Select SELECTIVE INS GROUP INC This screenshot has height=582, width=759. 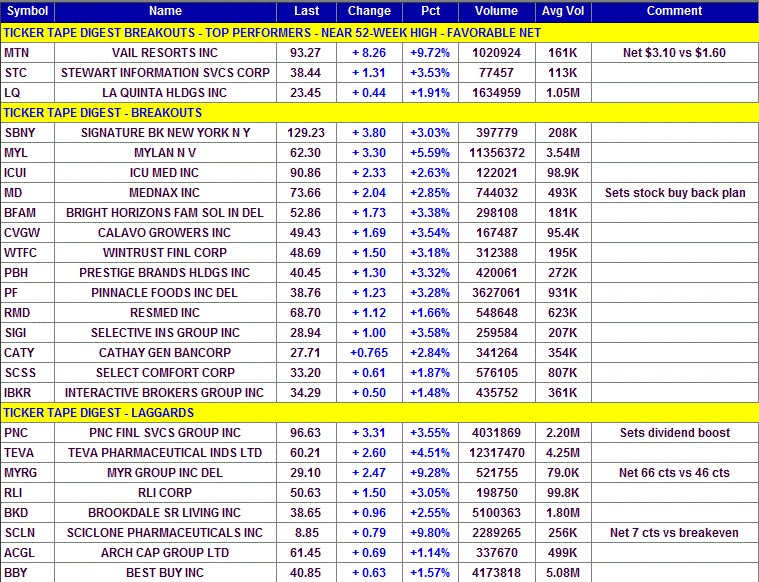pyautogui.click(x=165, y=333)
